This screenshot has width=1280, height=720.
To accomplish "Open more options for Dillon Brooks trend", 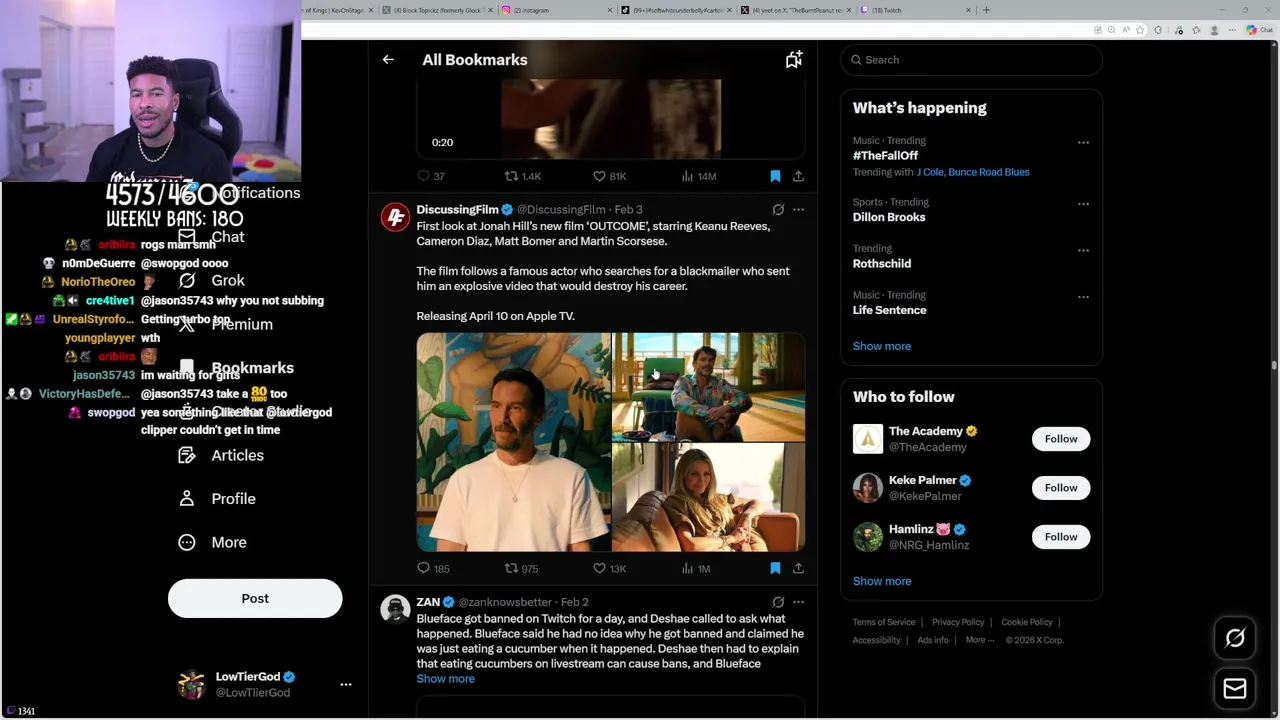I will (1083, 203).
